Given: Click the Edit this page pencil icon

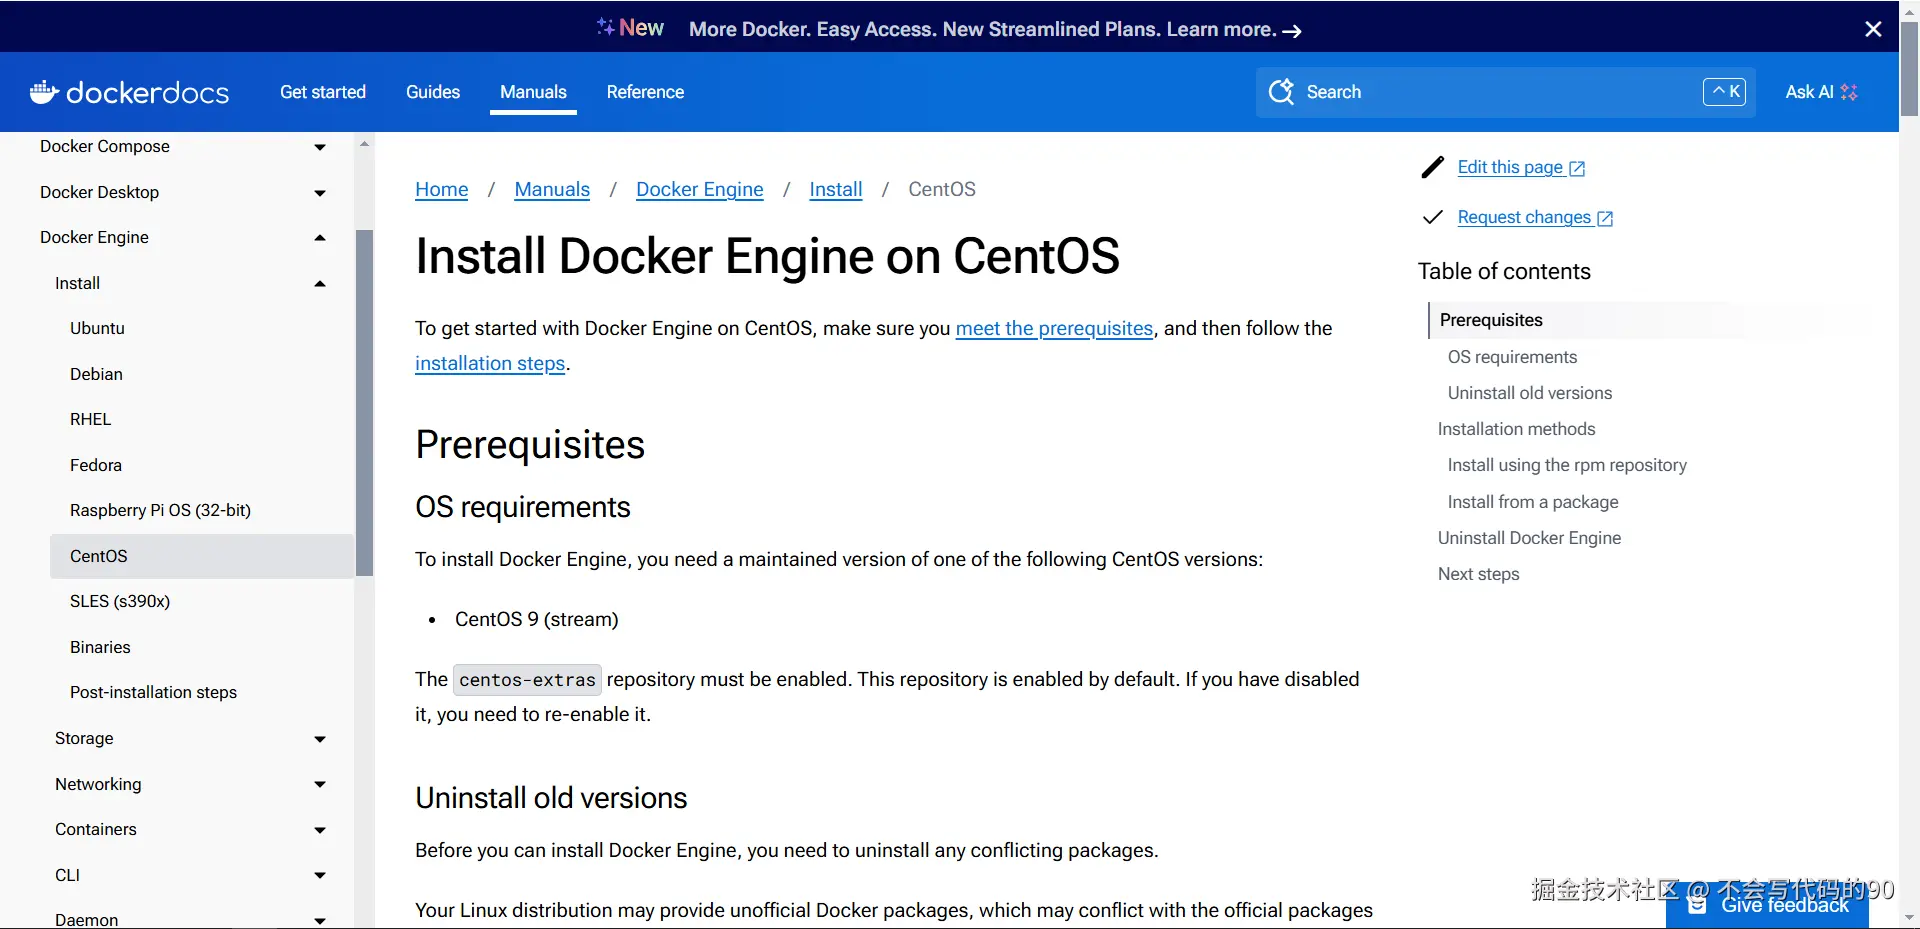Looking at the screenshot, I should [1432, 167].
